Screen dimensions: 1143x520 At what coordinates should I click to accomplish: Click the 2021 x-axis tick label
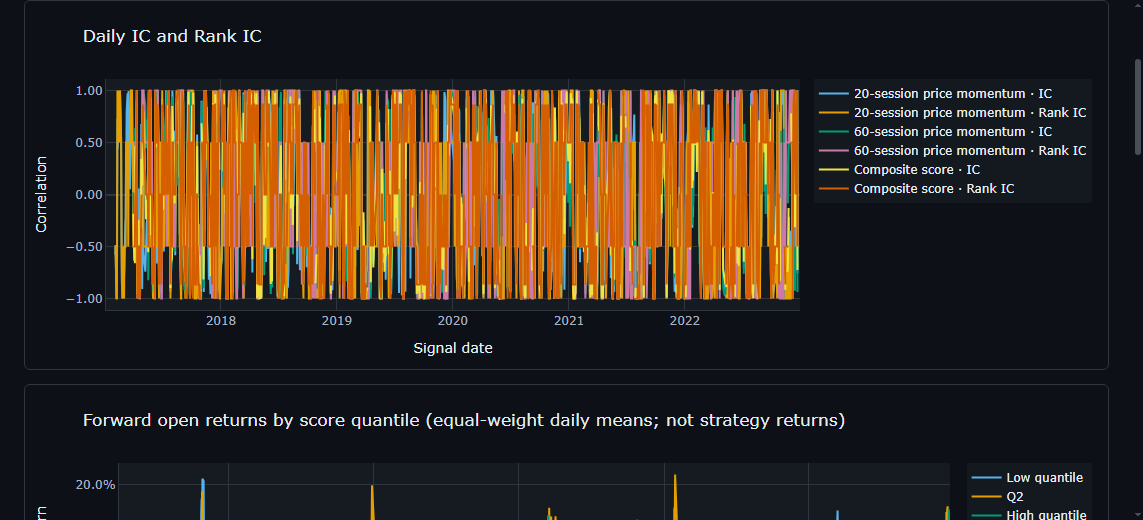pos(569,320)
